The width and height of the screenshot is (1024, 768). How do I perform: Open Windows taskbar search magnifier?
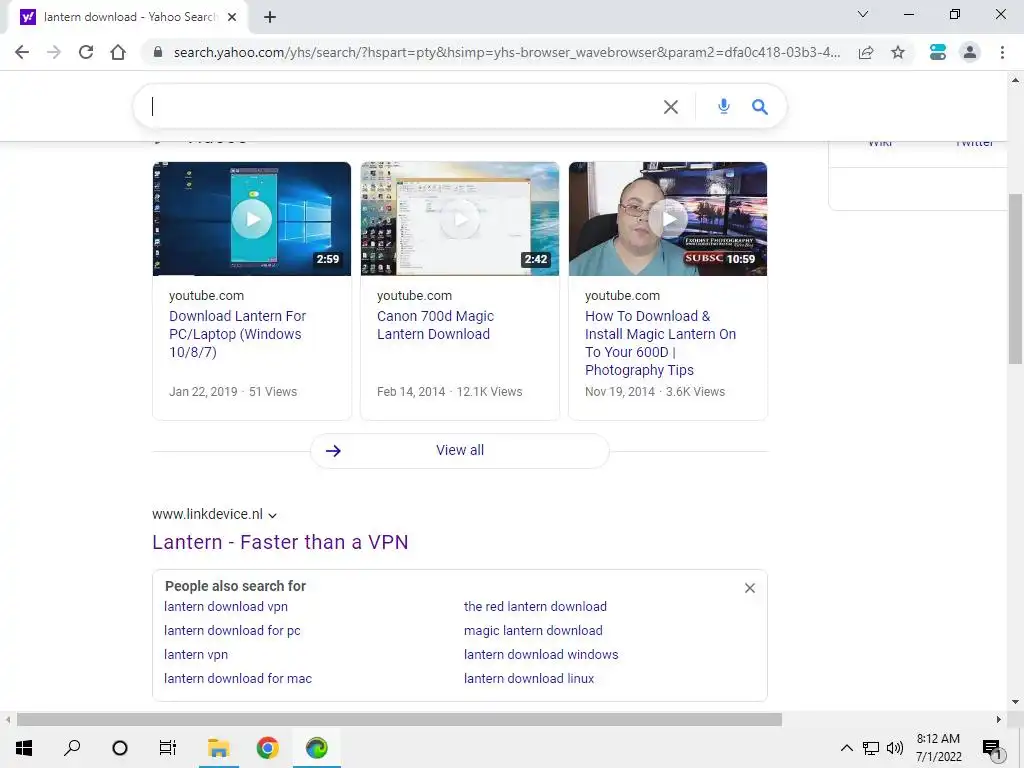(72, 748)
